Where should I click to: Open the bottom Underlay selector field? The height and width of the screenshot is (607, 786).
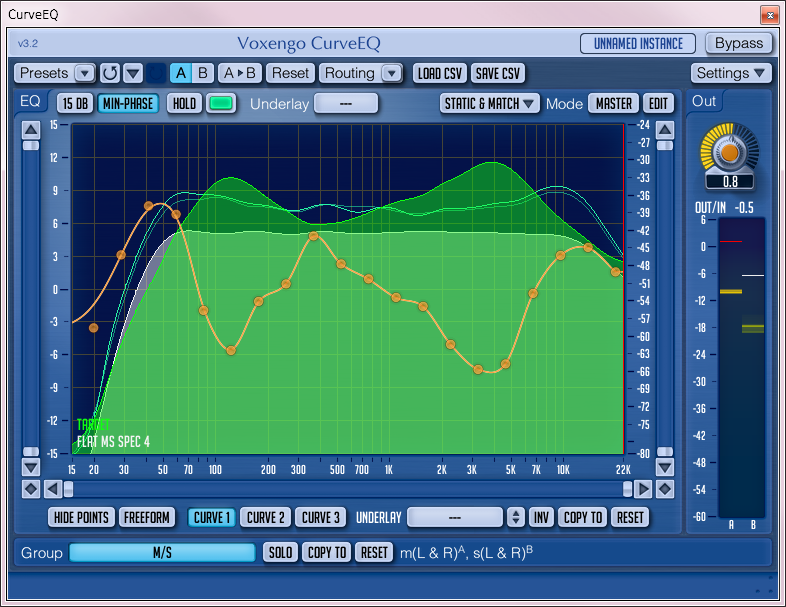[x=455, y=517]
